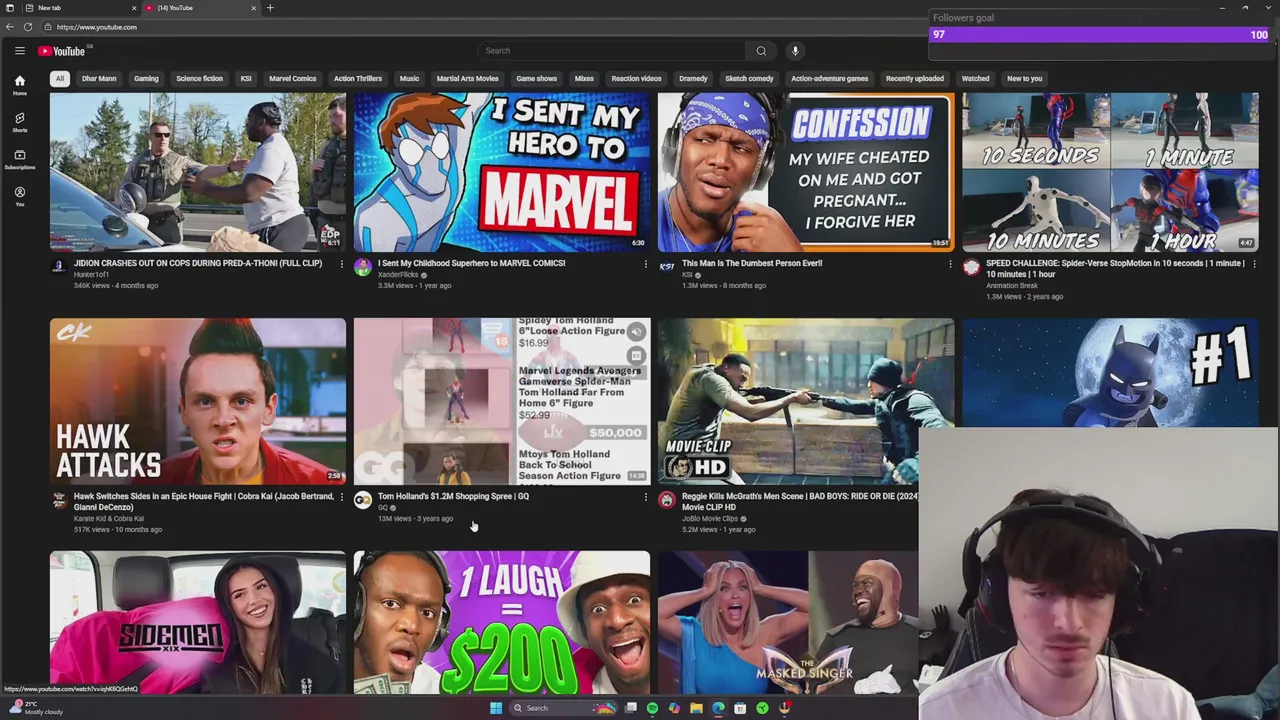Close the New tab browser tab
1280x720 pixels.
coord(134,8)
